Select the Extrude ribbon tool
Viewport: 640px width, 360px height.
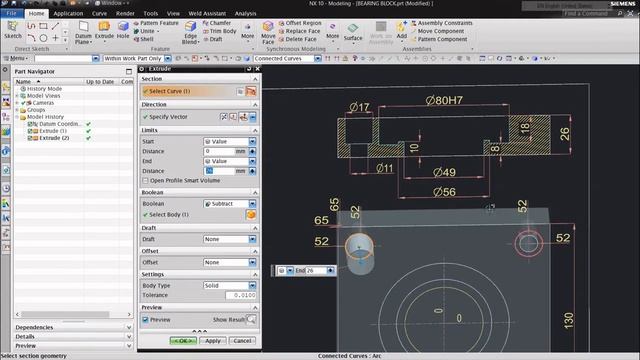[104, 30]
